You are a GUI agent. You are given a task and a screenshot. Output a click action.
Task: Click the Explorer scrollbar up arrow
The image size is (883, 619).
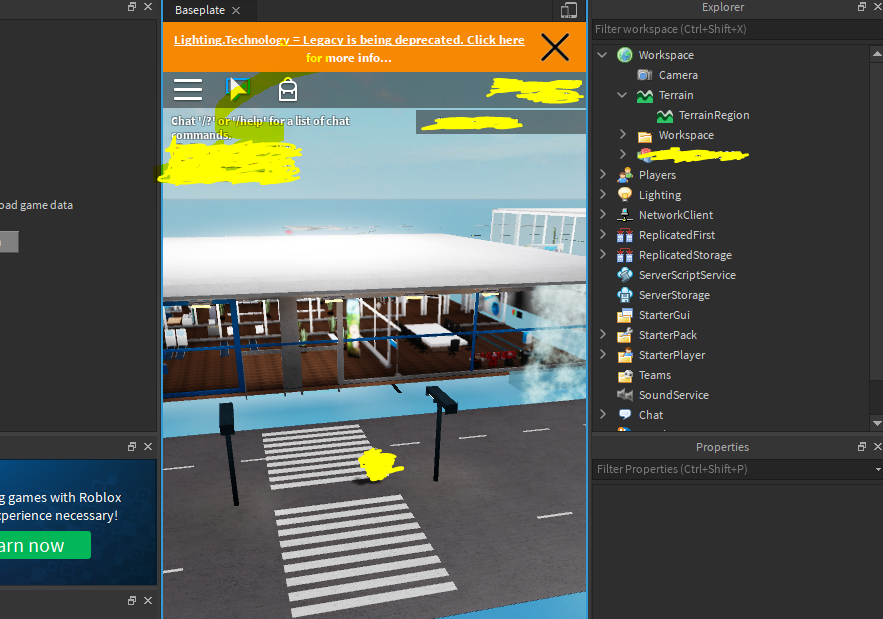(877, 54)
